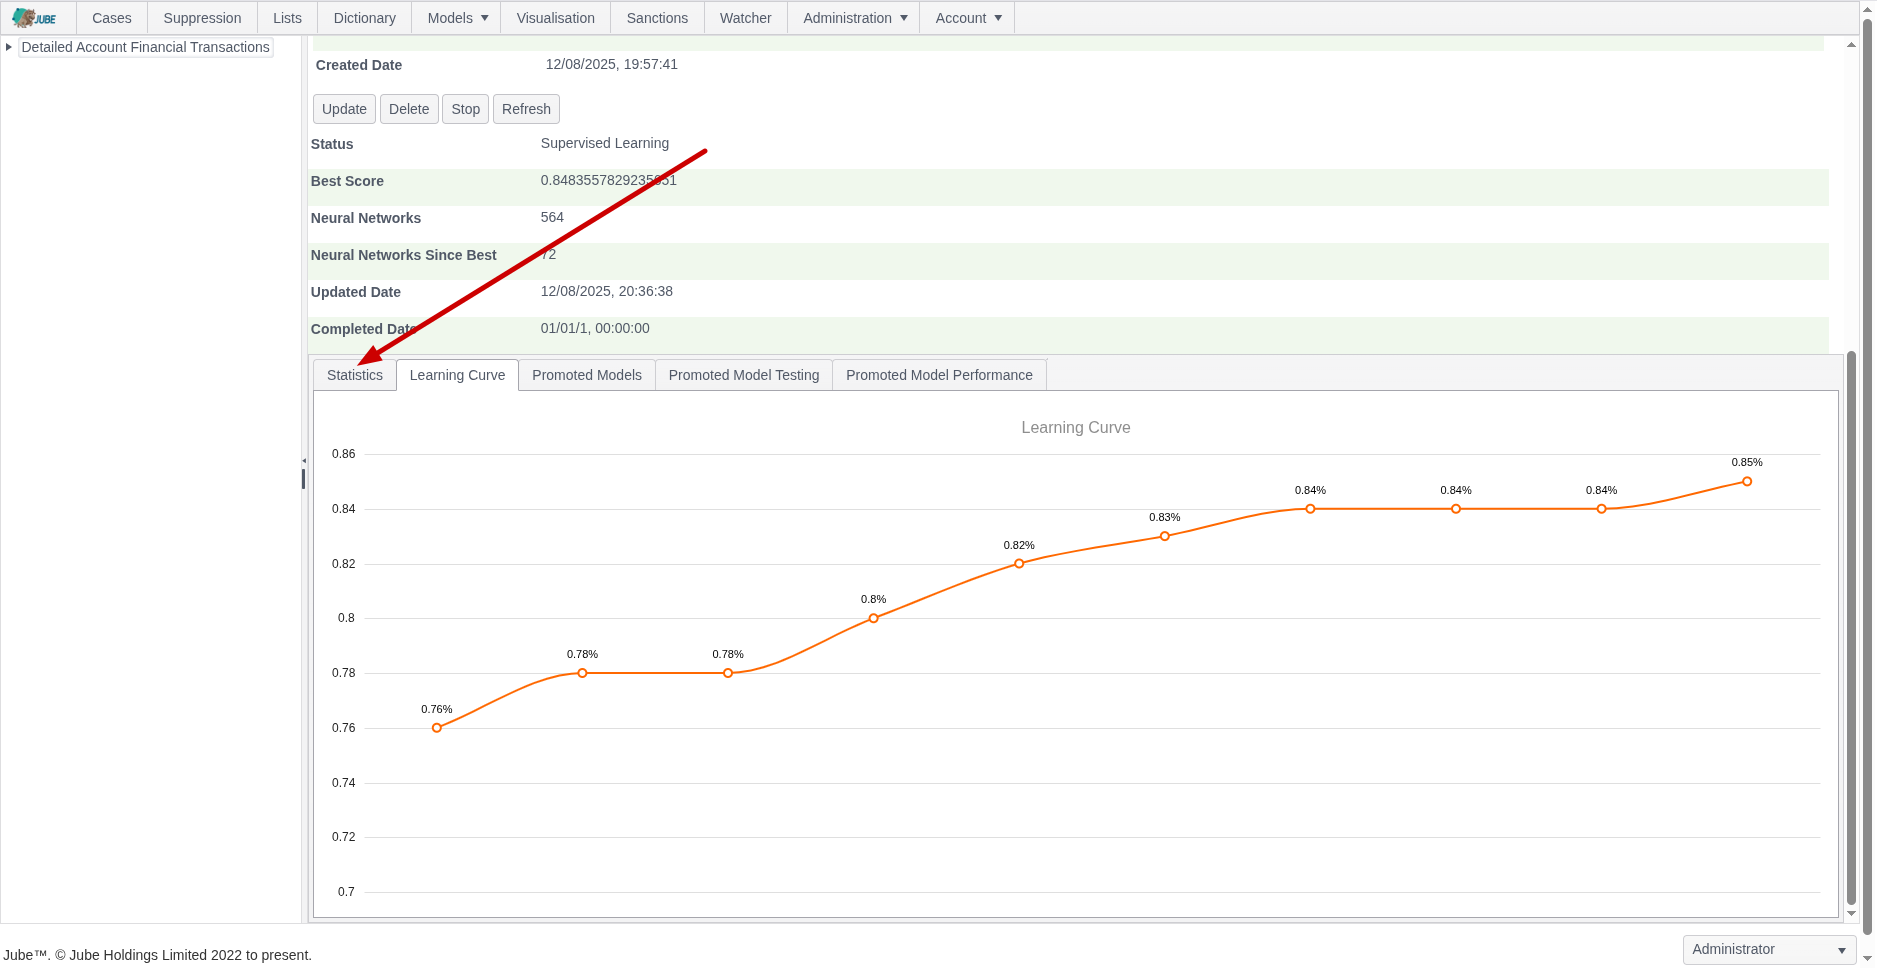The image size is (1877, 968).
Task: Click the scroll-up arrow in the content pane
Action: (x=1851, y=45)
